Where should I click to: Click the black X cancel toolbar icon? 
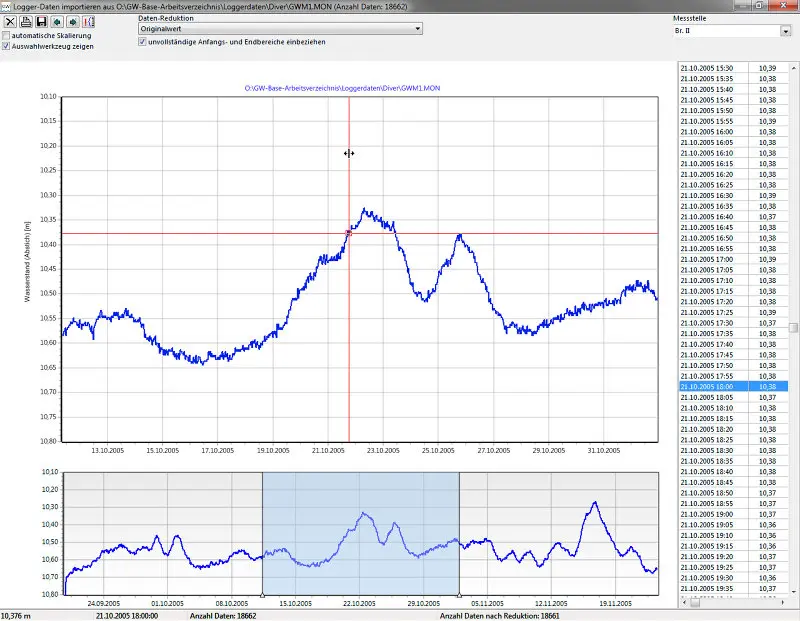[10, 21]
